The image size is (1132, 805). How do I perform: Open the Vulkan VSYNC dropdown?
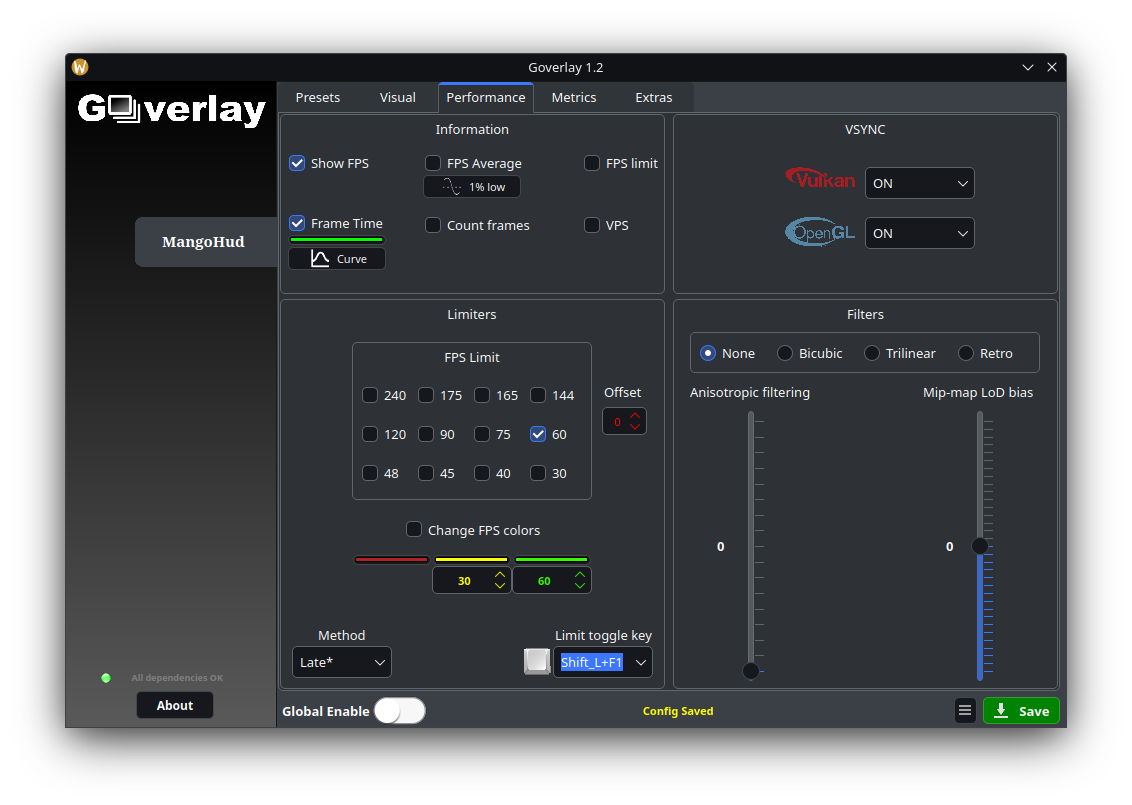(919, 183)
